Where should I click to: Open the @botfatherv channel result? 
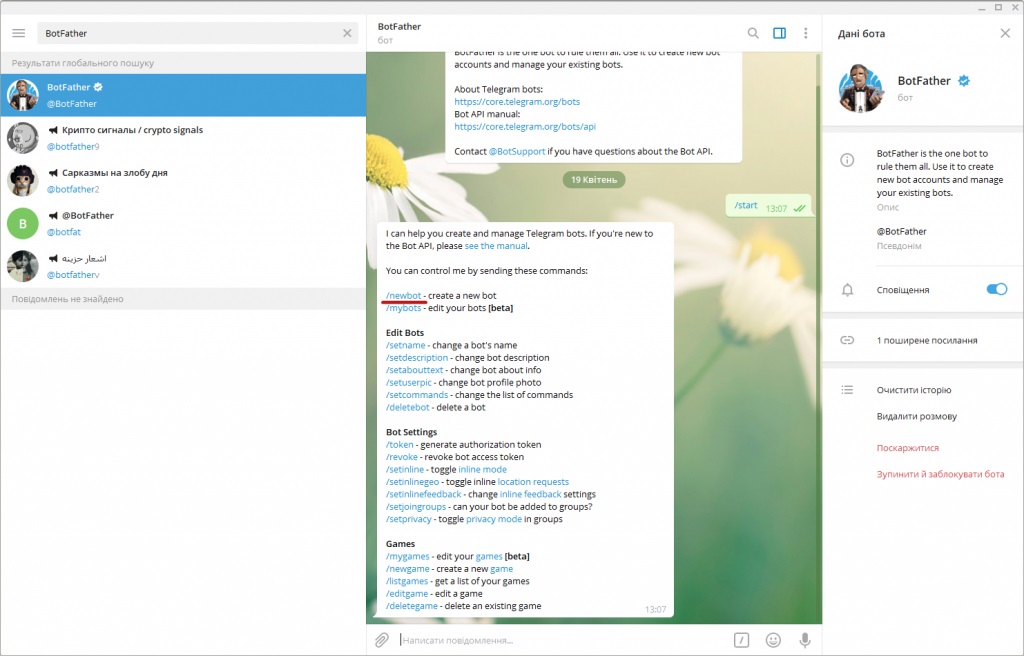point(184,267)
